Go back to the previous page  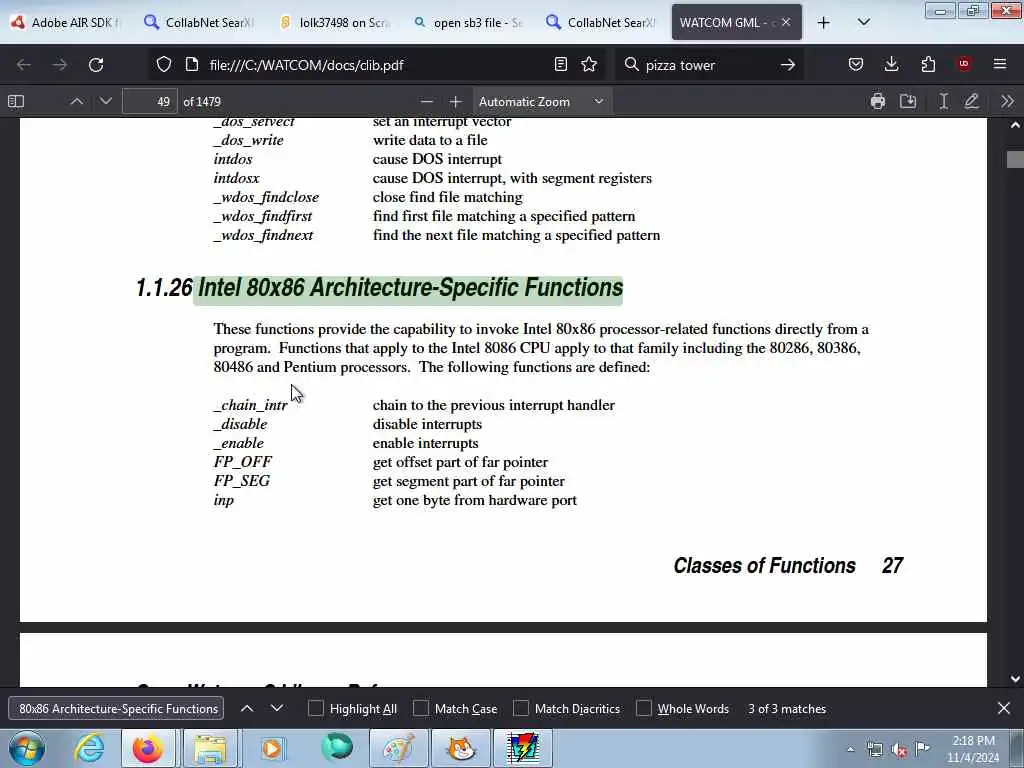coord(24,65)
